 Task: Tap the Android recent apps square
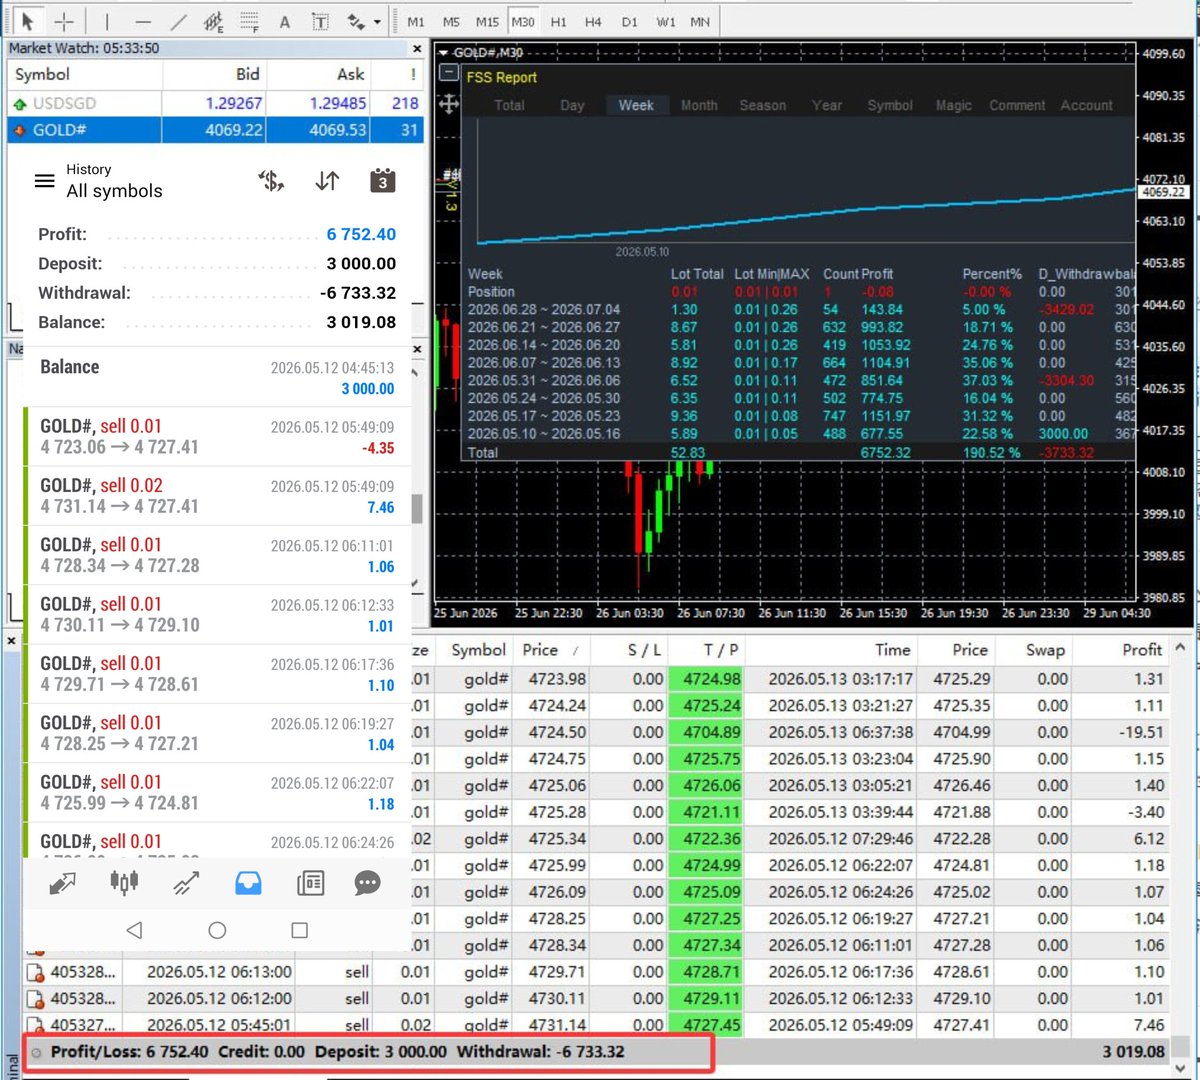pyautogui.click(x=299, y=930)
